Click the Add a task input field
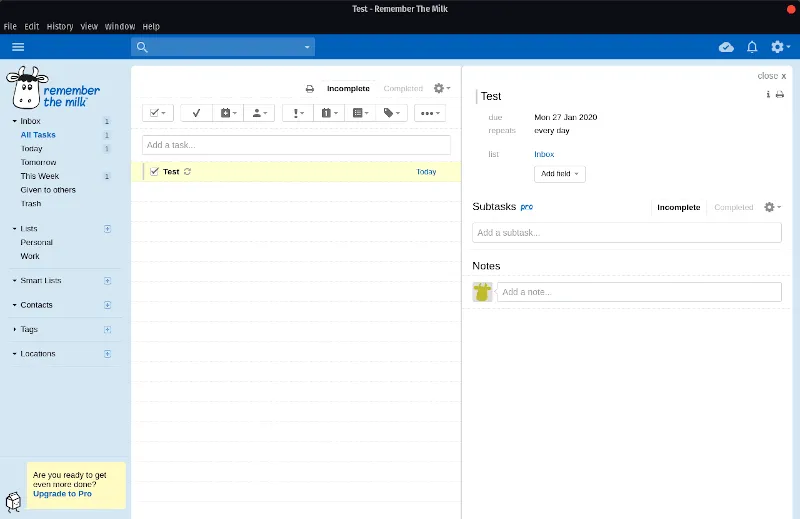 tap(296, 145)
